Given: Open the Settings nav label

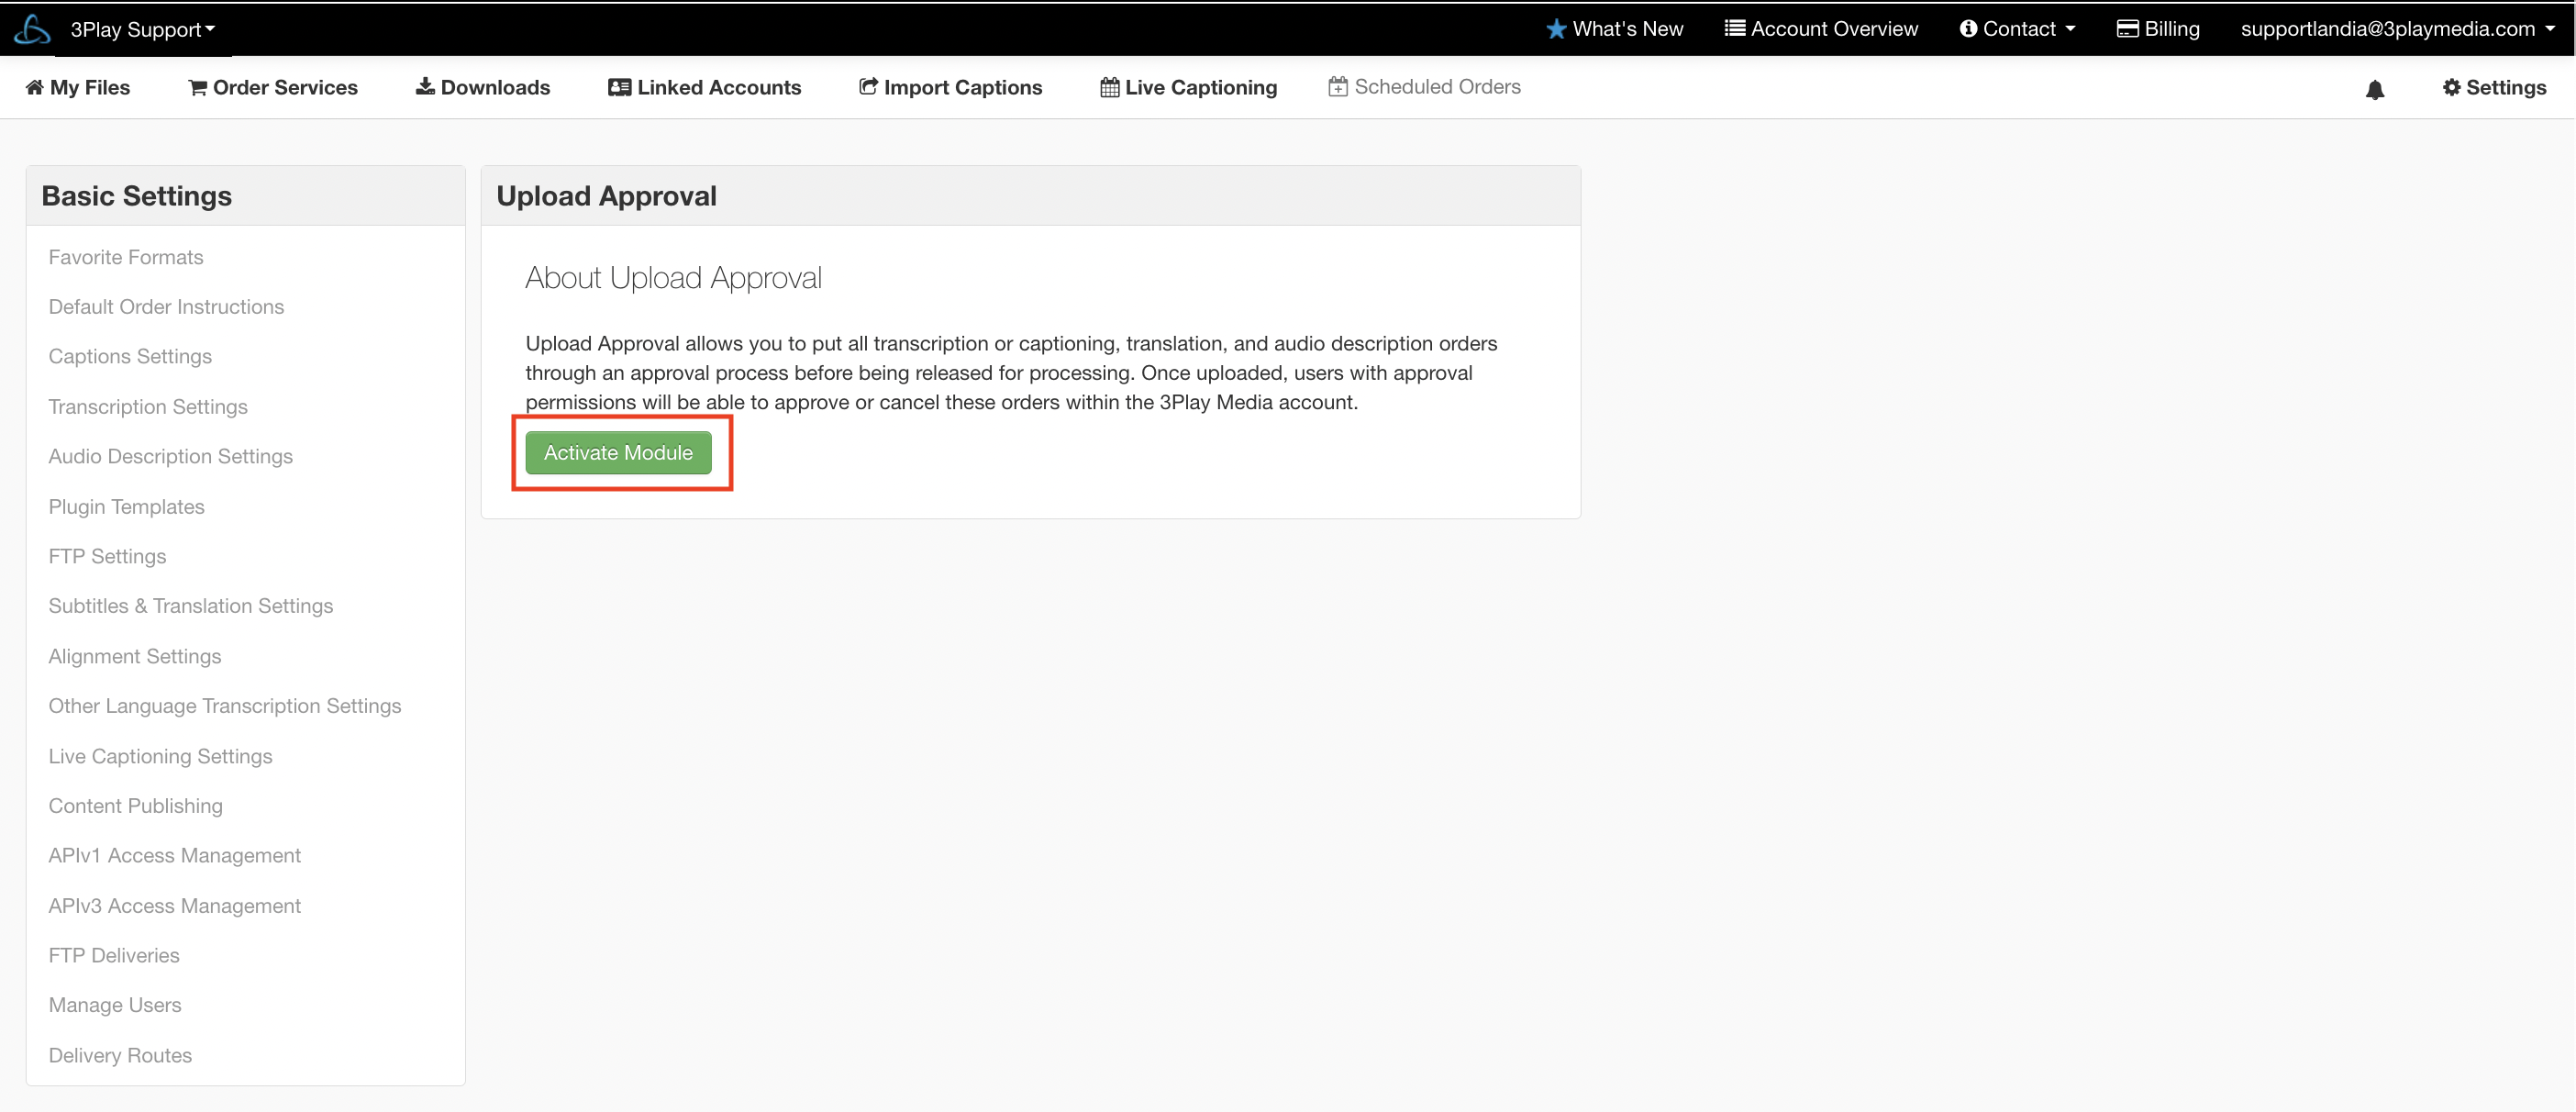Looking at the screenshot, I should coord(2506,87).
